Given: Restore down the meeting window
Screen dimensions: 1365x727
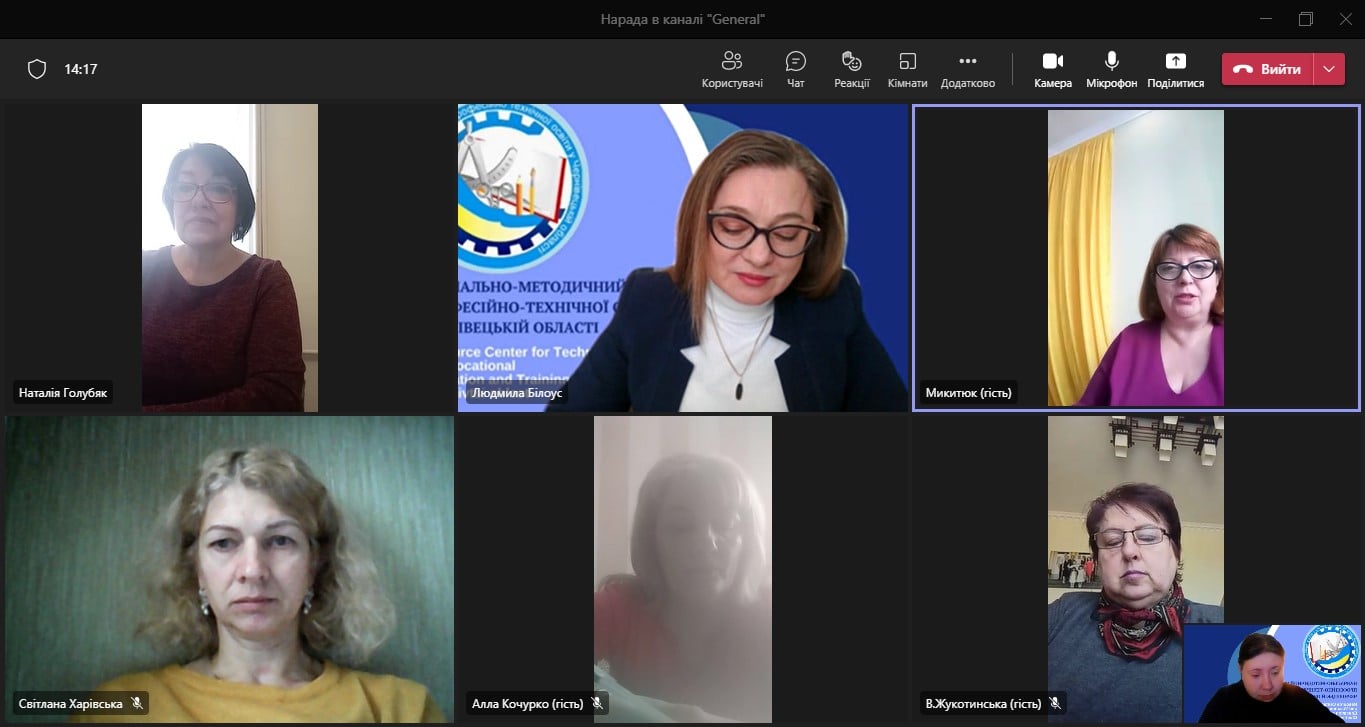Looking at the screenshot, I should click(x=1306, y=19).
